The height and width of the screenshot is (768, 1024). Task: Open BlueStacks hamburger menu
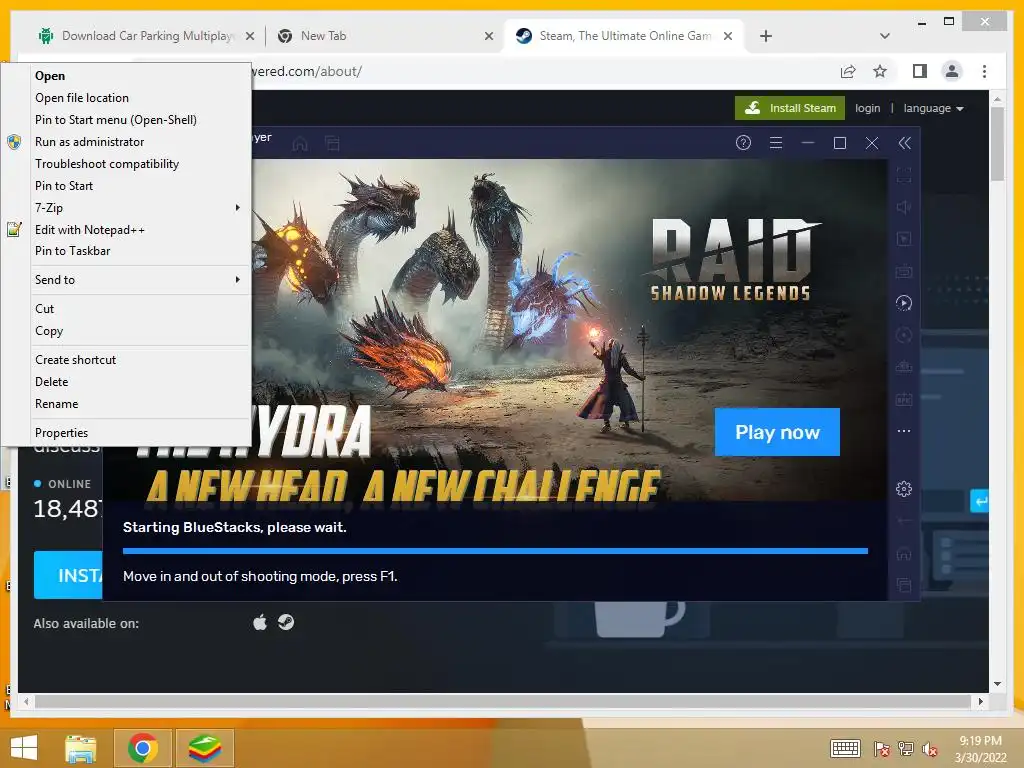point(776,143)
